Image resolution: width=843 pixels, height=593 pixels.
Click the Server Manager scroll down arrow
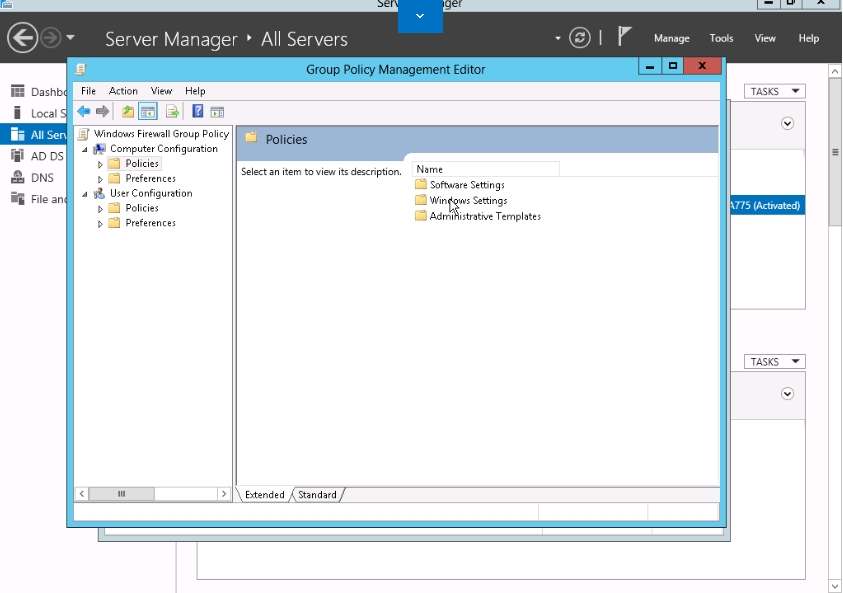[834, 585]
